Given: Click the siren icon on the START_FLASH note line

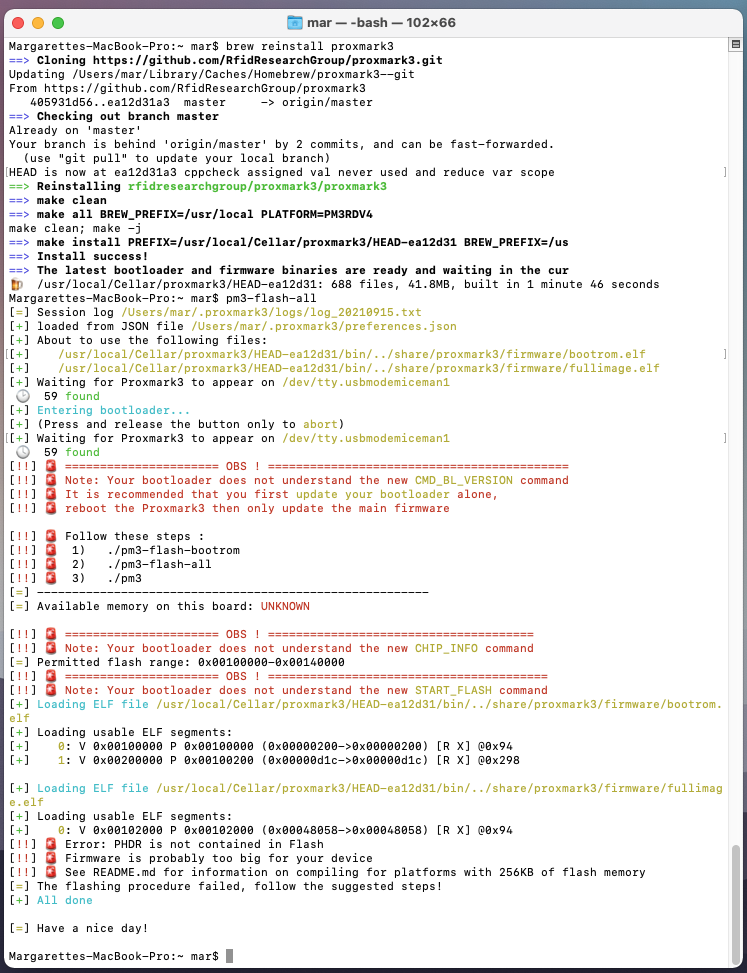Looking at the screenshot, I should [51, 690].
